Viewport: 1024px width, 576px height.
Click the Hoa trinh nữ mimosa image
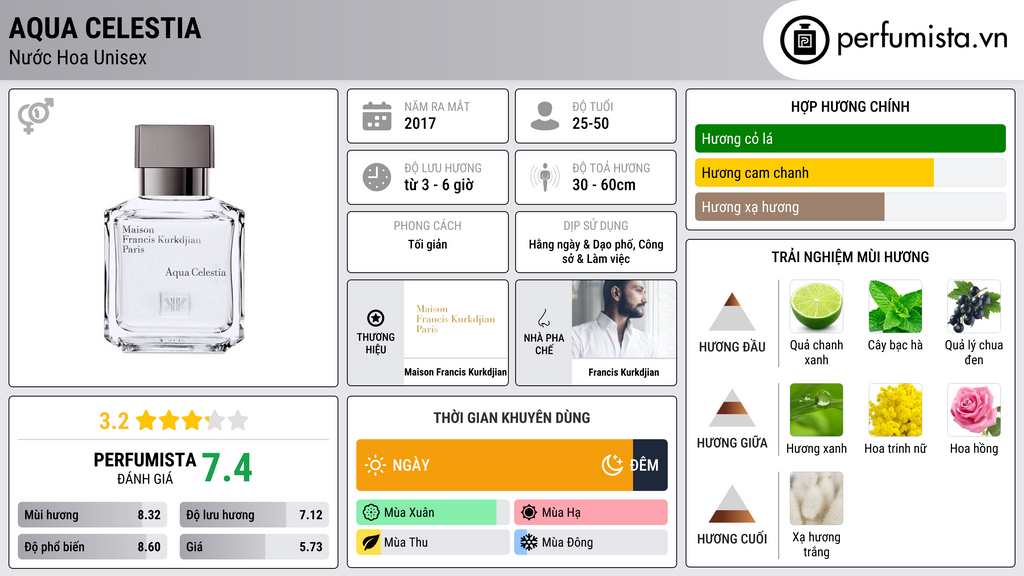[x=895, y=409]
